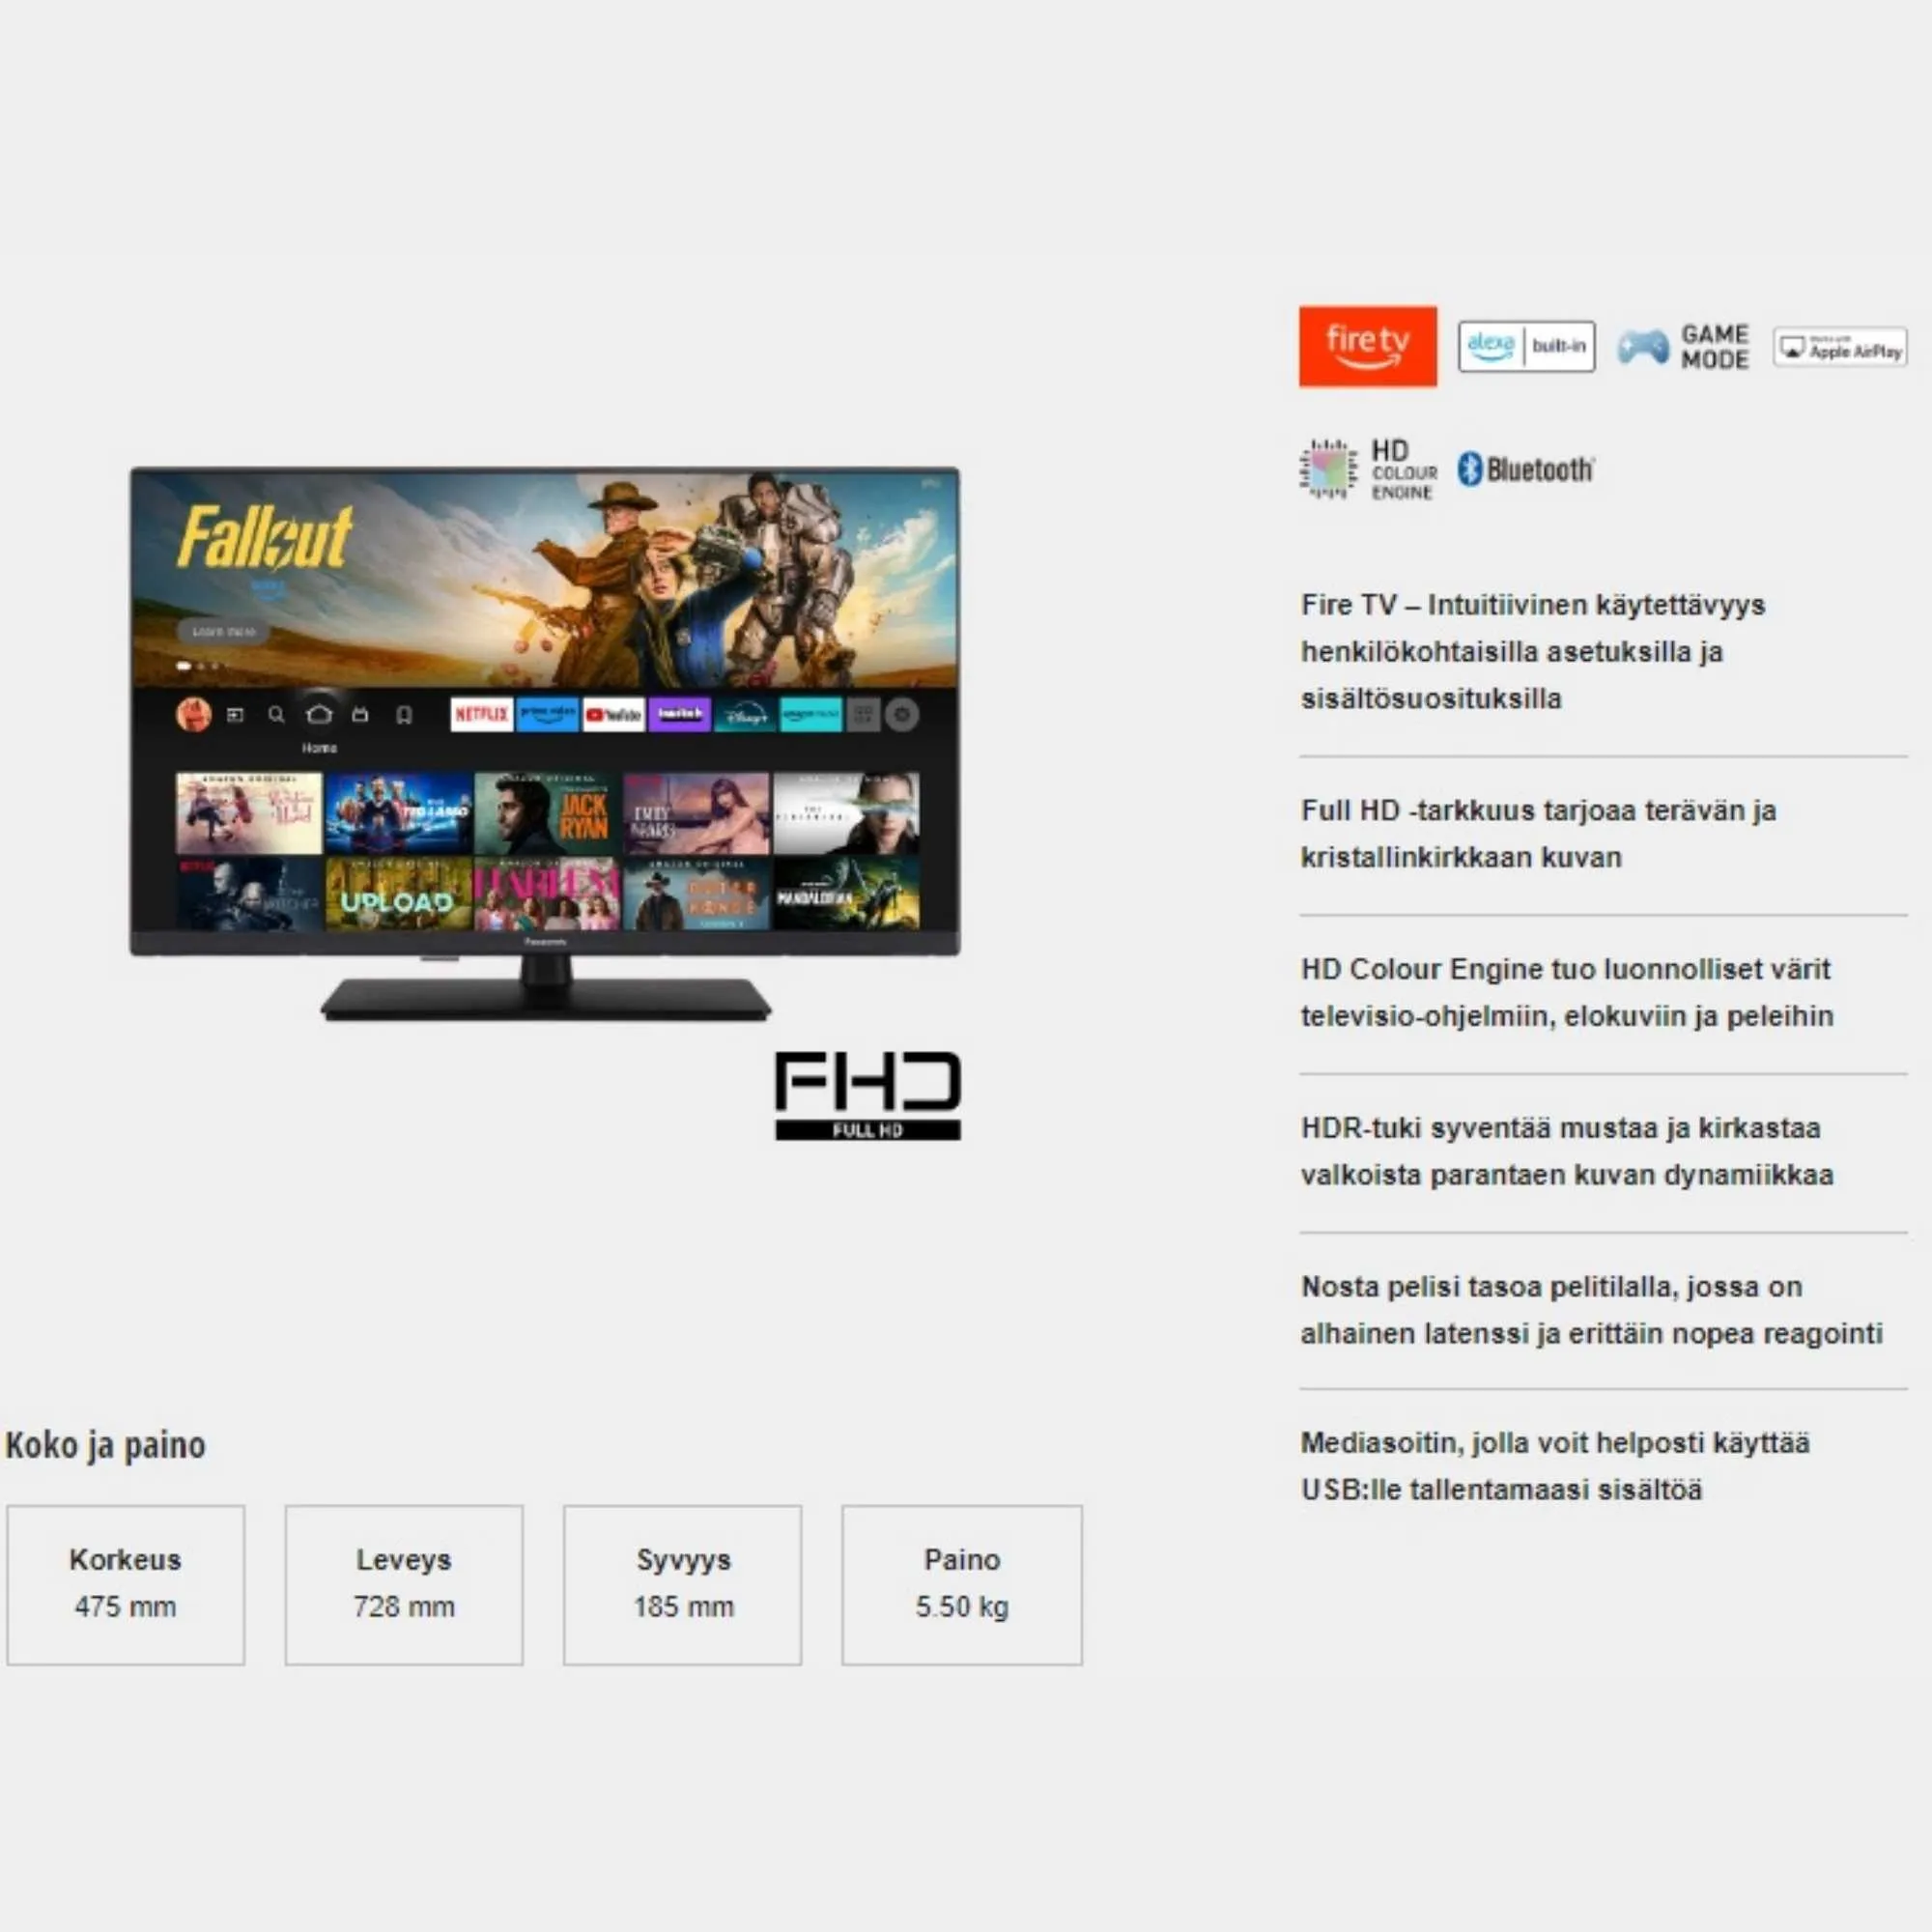1932x1932 pixels.
Task: Click the Leveys 728 mm box
Action: click(404, 1585)
